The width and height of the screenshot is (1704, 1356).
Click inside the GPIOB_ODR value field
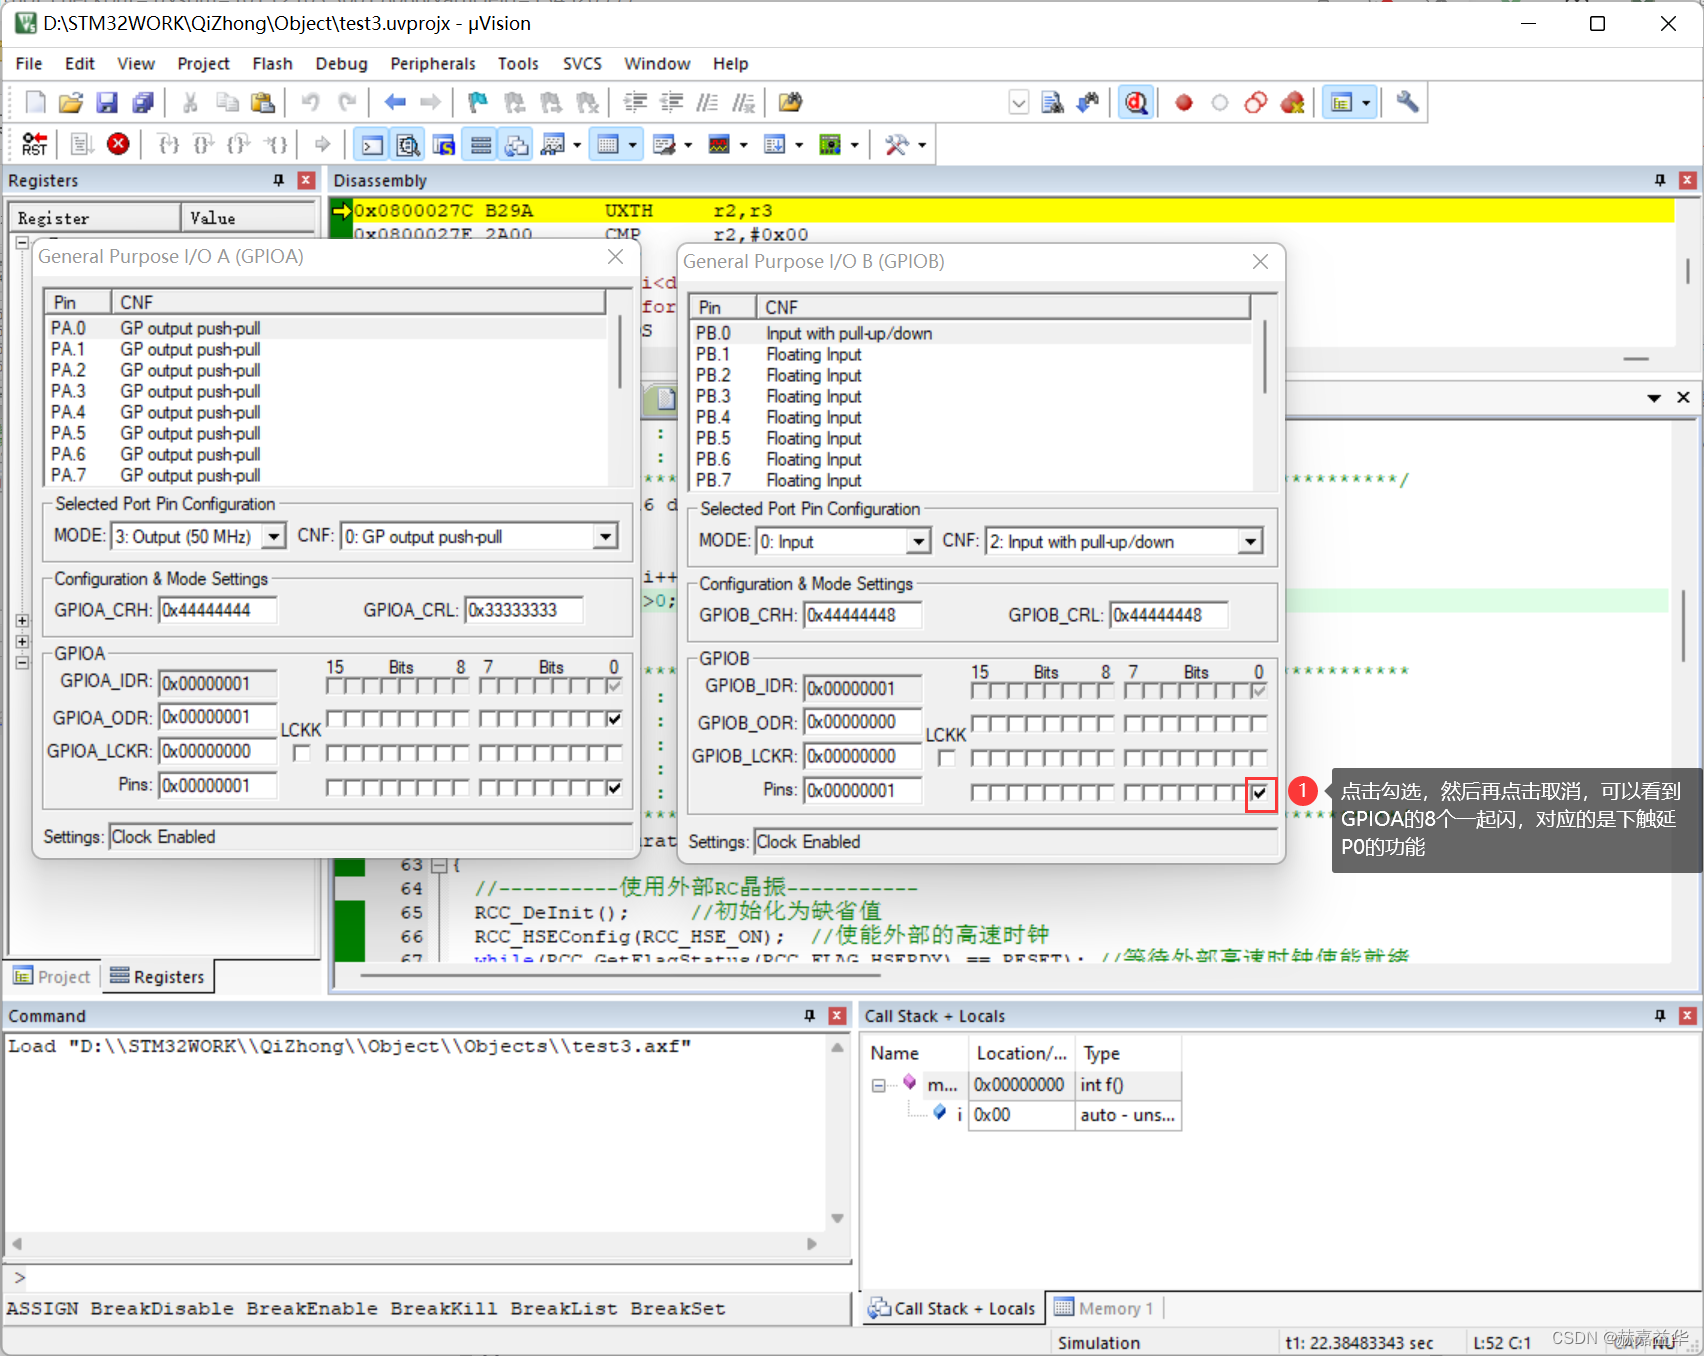pos(861,722)
